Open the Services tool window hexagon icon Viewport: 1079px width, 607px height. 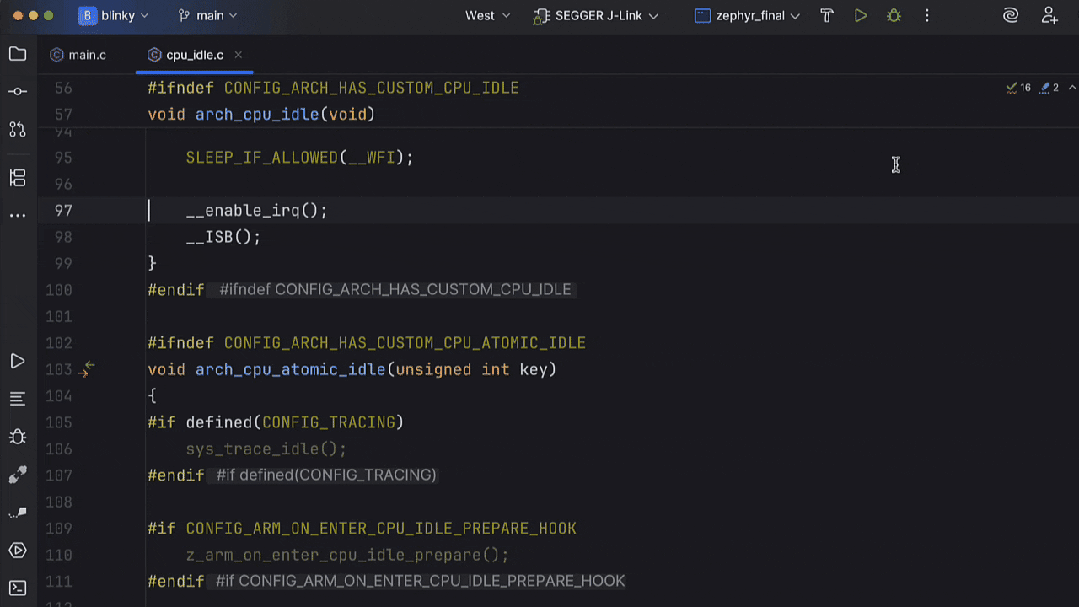17,550
